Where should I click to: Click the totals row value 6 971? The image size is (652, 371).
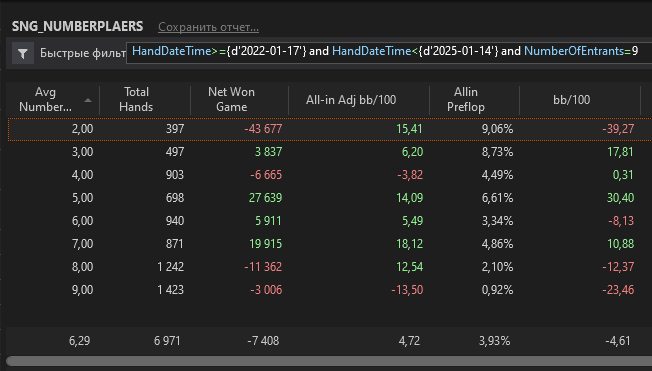coord(167,341)
